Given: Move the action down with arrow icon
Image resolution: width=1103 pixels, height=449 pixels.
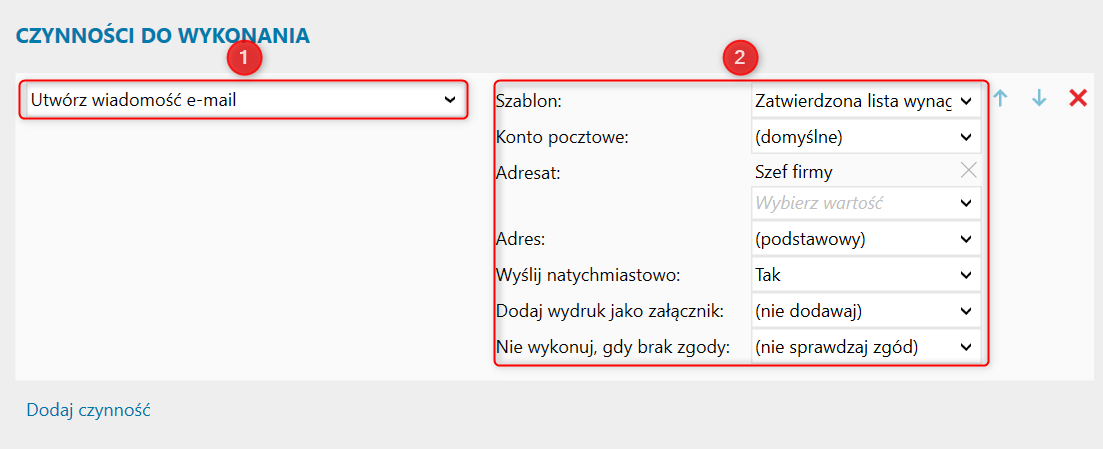Looking at the screenshot, I should (x=1039, y=98).
